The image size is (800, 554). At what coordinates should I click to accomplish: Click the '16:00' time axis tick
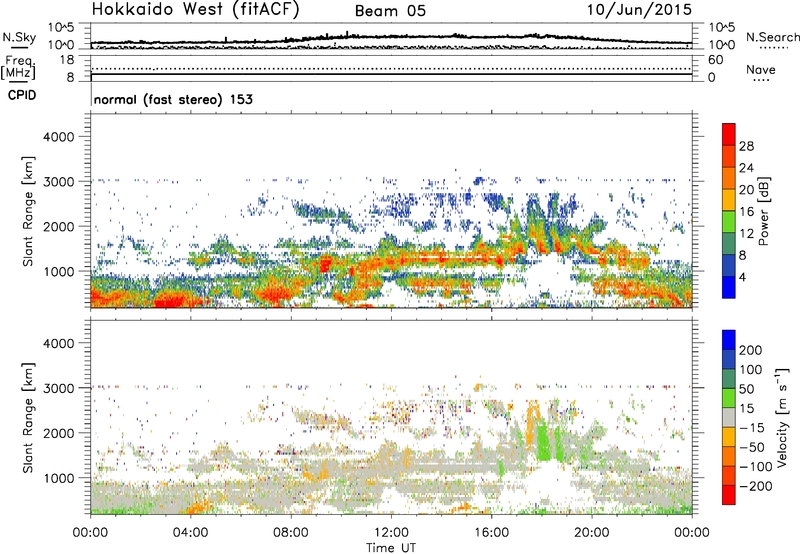click(x=491, y=533)
